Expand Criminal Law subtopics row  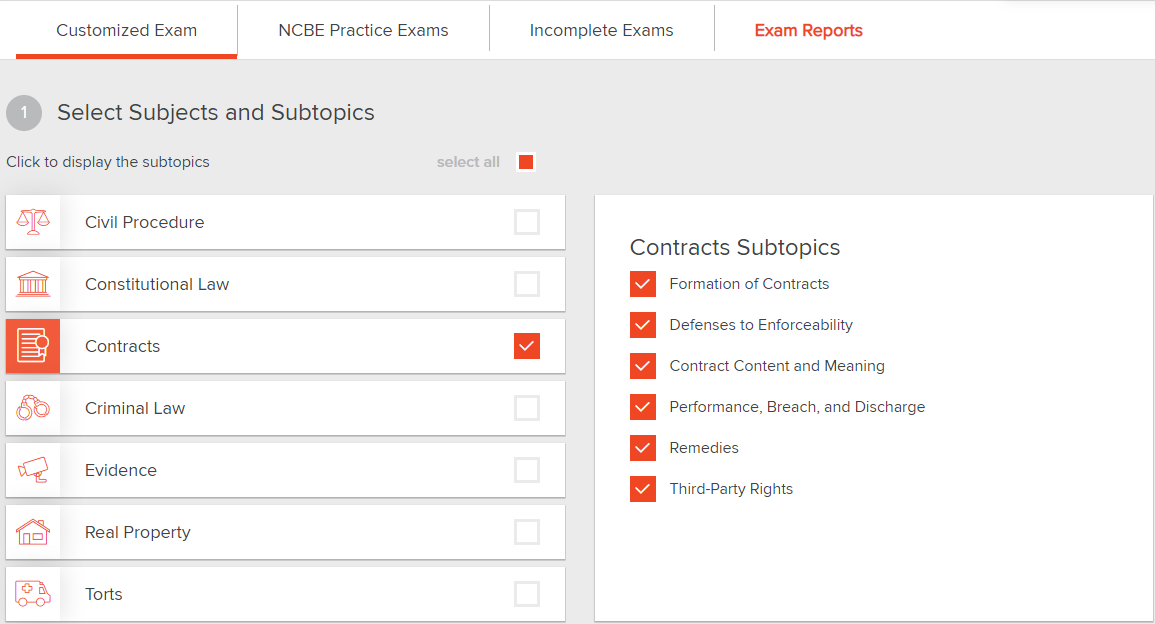pyautogui.click(x=286, y=408)
